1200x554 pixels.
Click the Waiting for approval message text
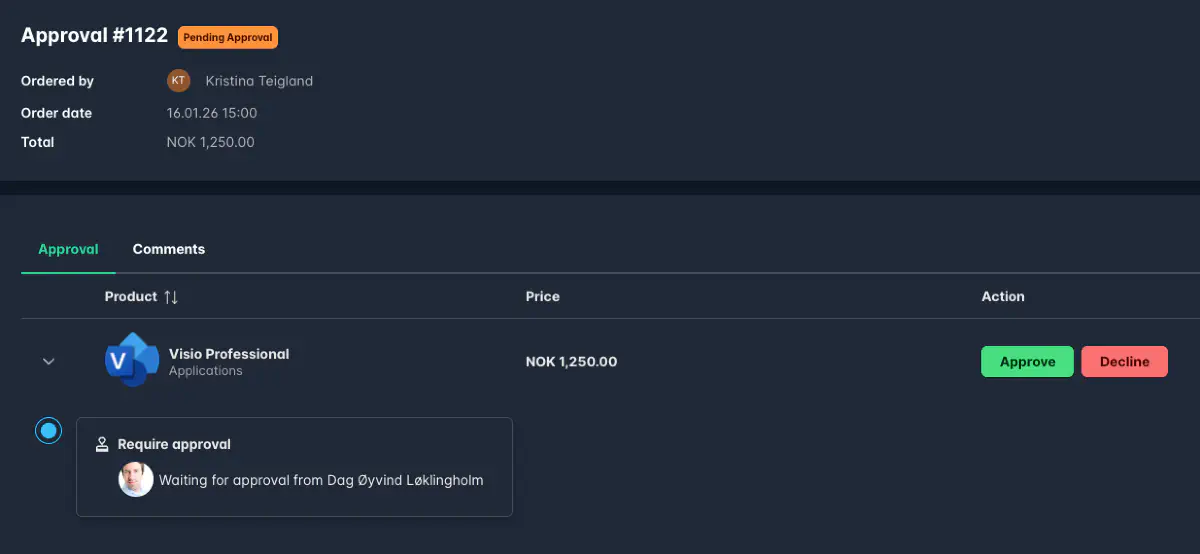[x=321, y=480]
